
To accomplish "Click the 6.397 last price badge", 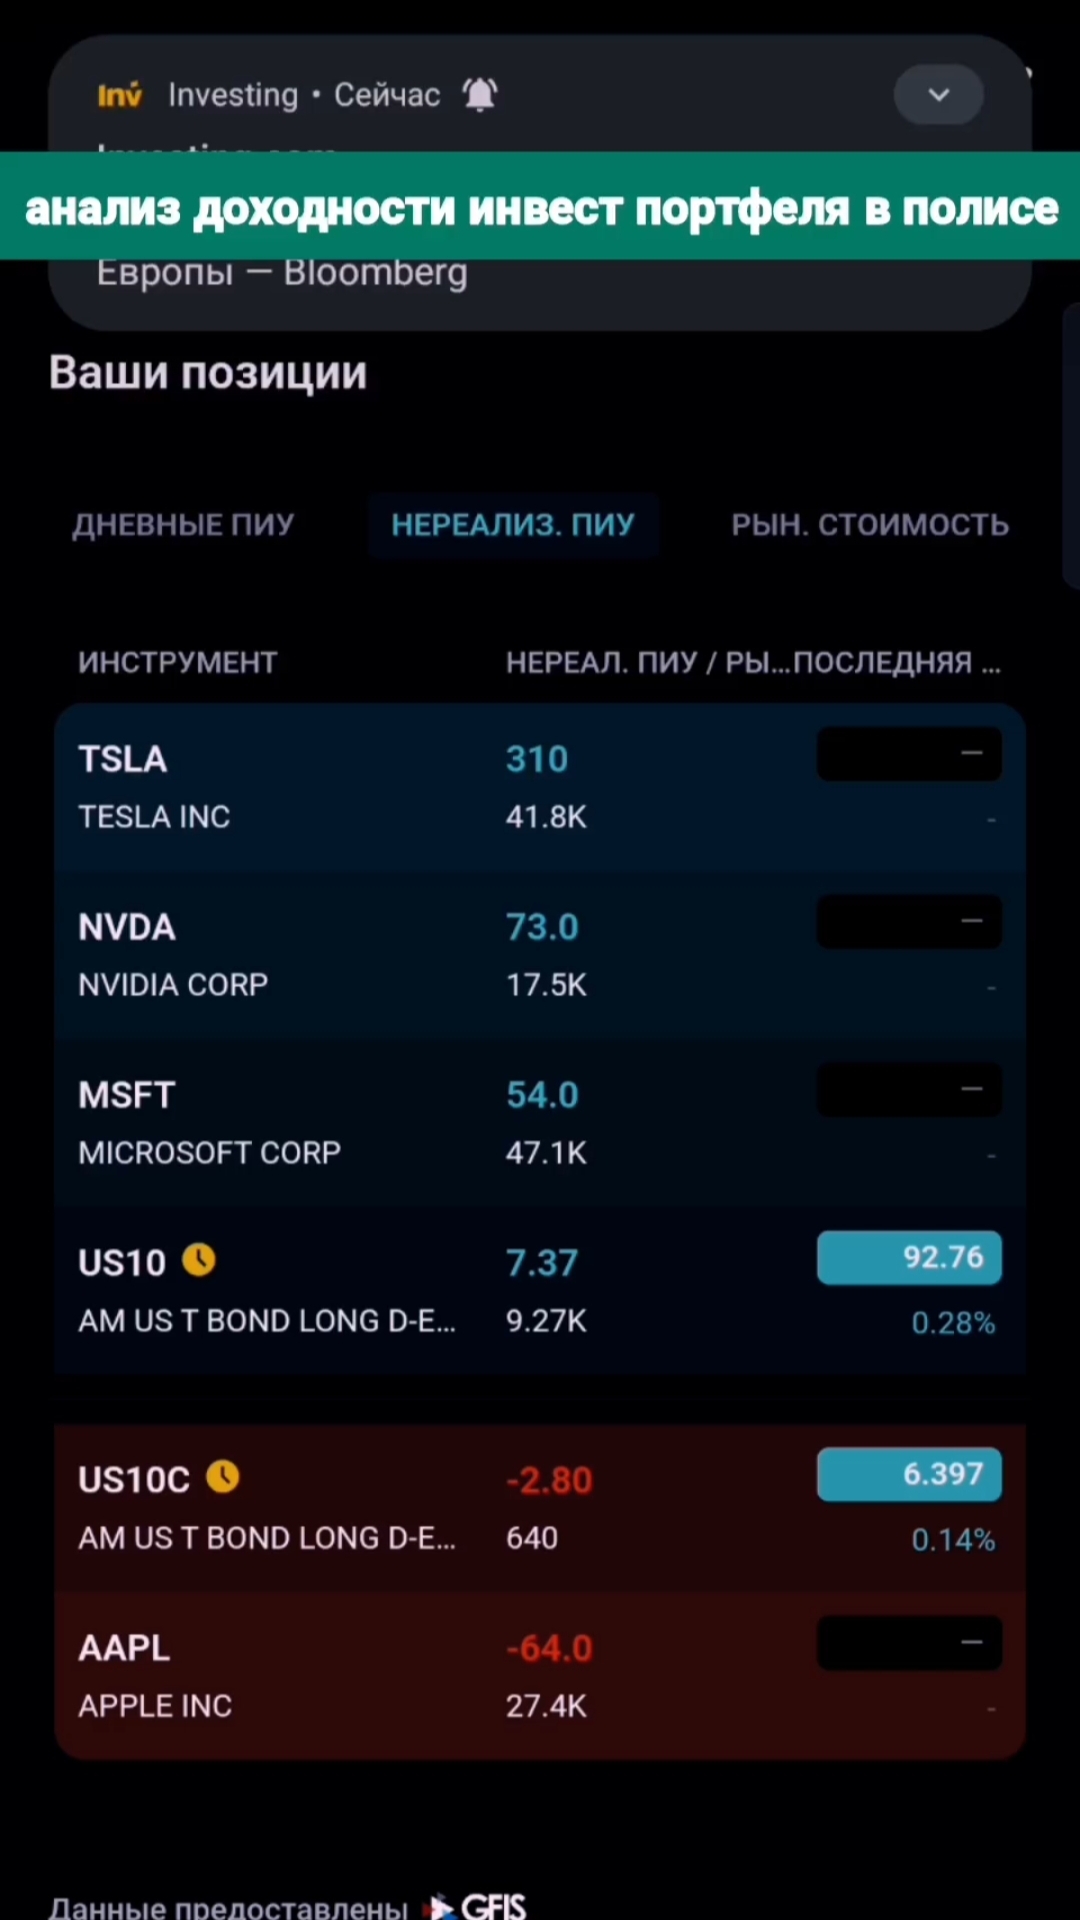I will 909,1474.
